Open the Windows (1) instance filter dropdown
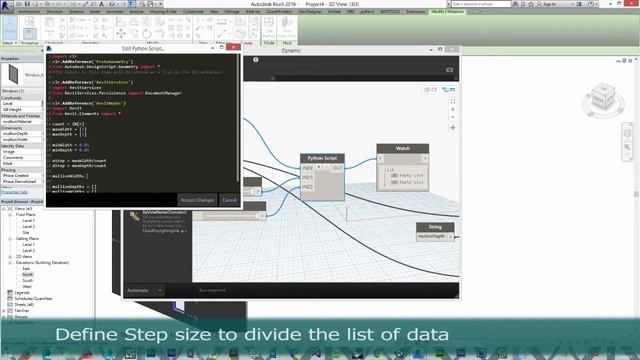The width and height of the screenshot is (640, 360). pos(22,91)
